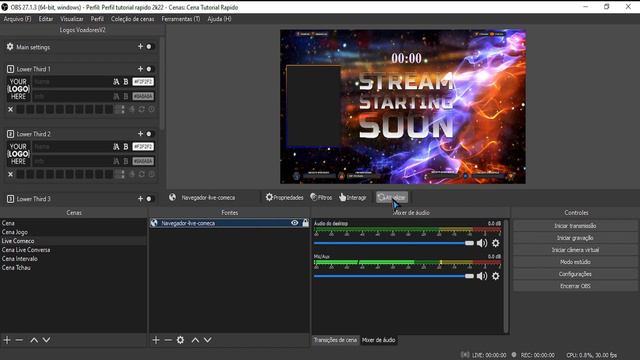
Task: Mute the Mic/Aux channel
Action: pos(482,276)
